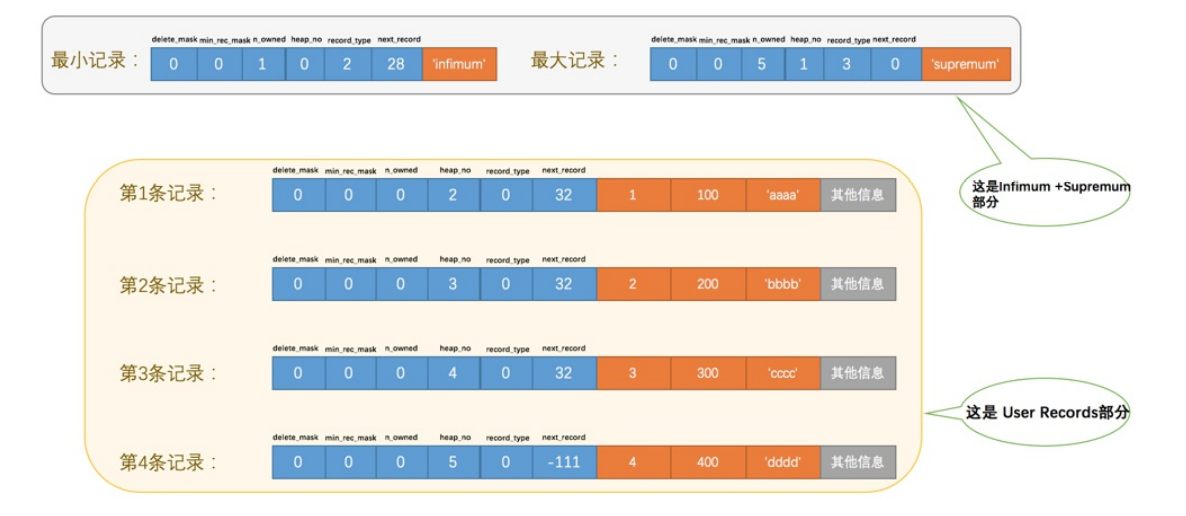The width and height of the screenshot is (1186, 516).
Task: Click next_record 32 in 第2条记录
Action: (x=564, y=284)
